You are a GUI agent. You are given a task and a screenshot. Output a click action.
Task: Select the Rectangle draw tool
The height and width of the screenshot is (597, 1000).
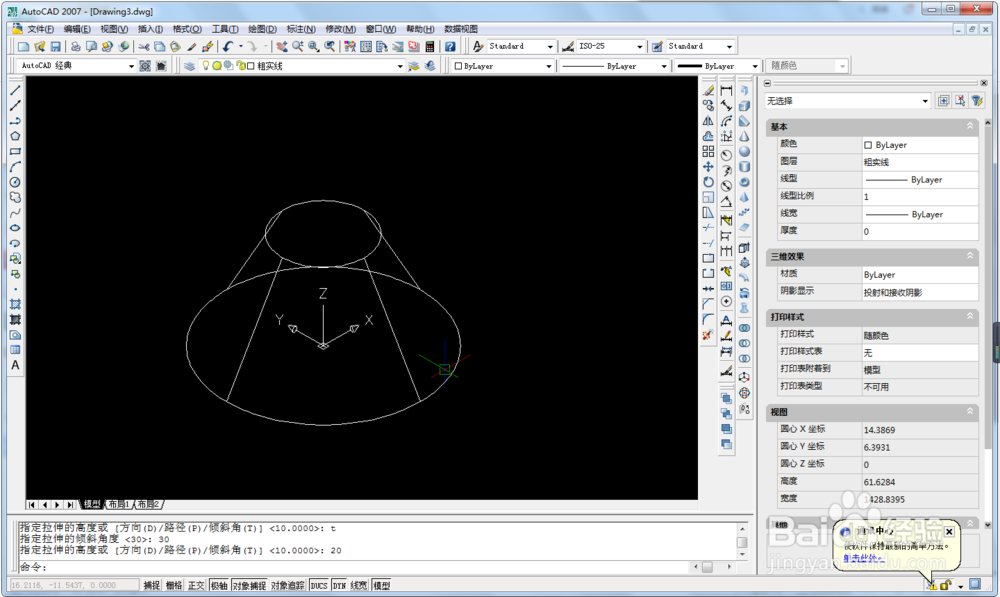[x=15, y=152]
